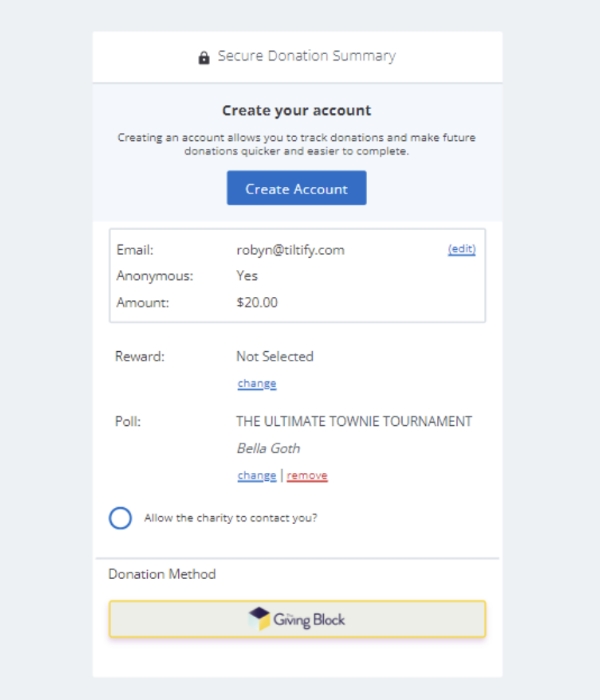Click the Create your account heading
600x700 pixels.
[296, 110]
